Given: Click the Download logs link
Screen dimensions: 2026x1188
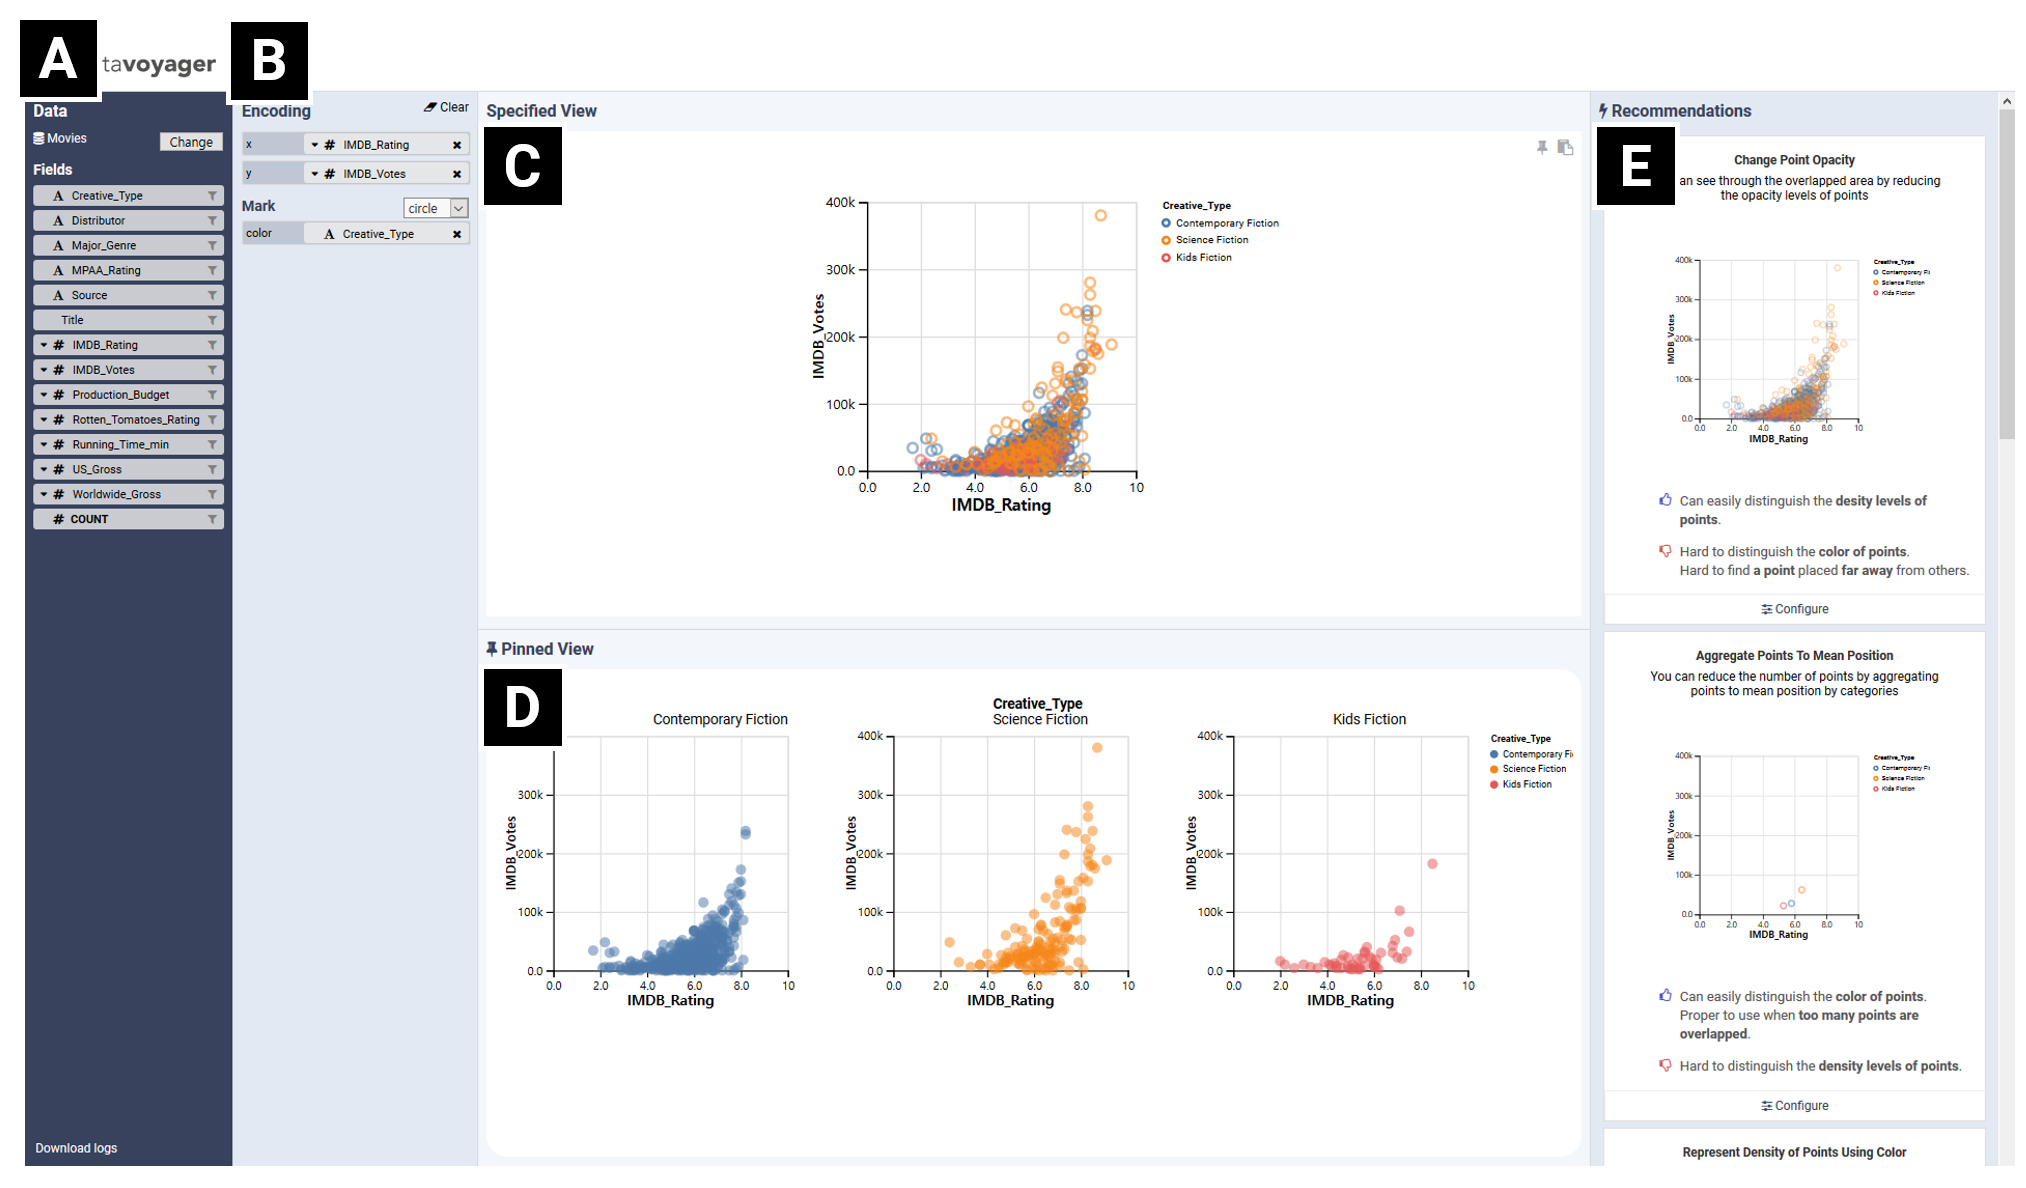Looking at the screenshot, I should tap(76, 1148).
